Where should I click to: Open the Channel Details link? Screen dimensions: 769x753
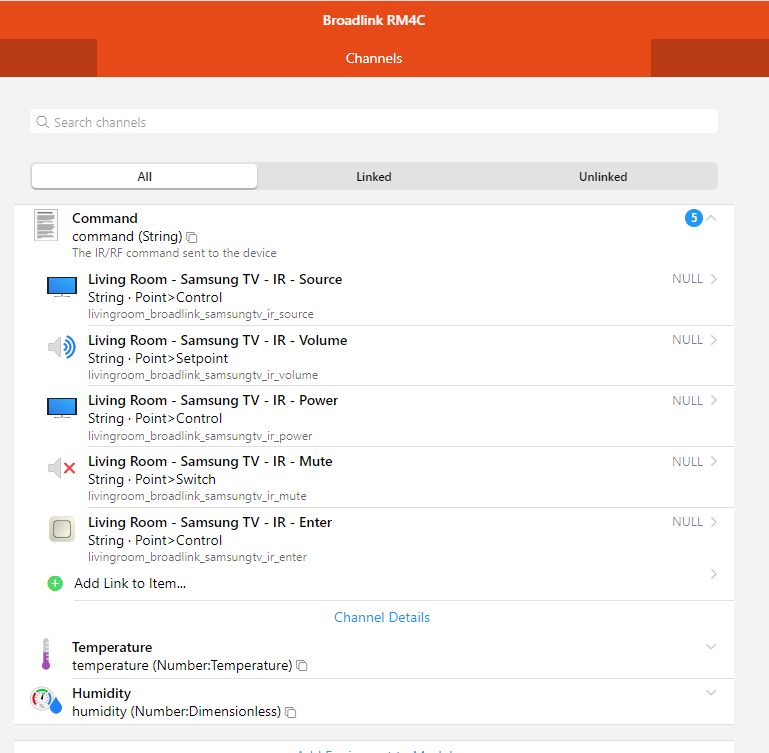click(x=382, y=617)
